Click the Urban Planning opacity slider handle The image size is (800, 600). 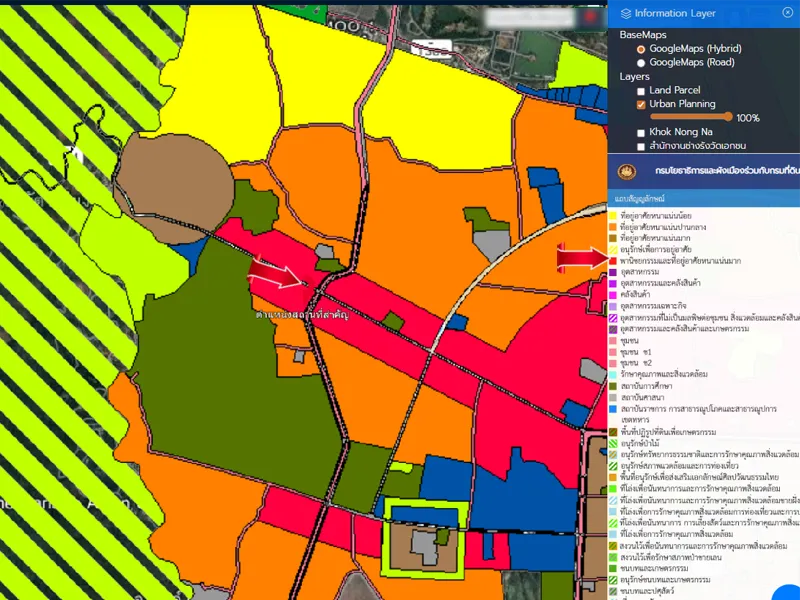click(x=730, y=117)
